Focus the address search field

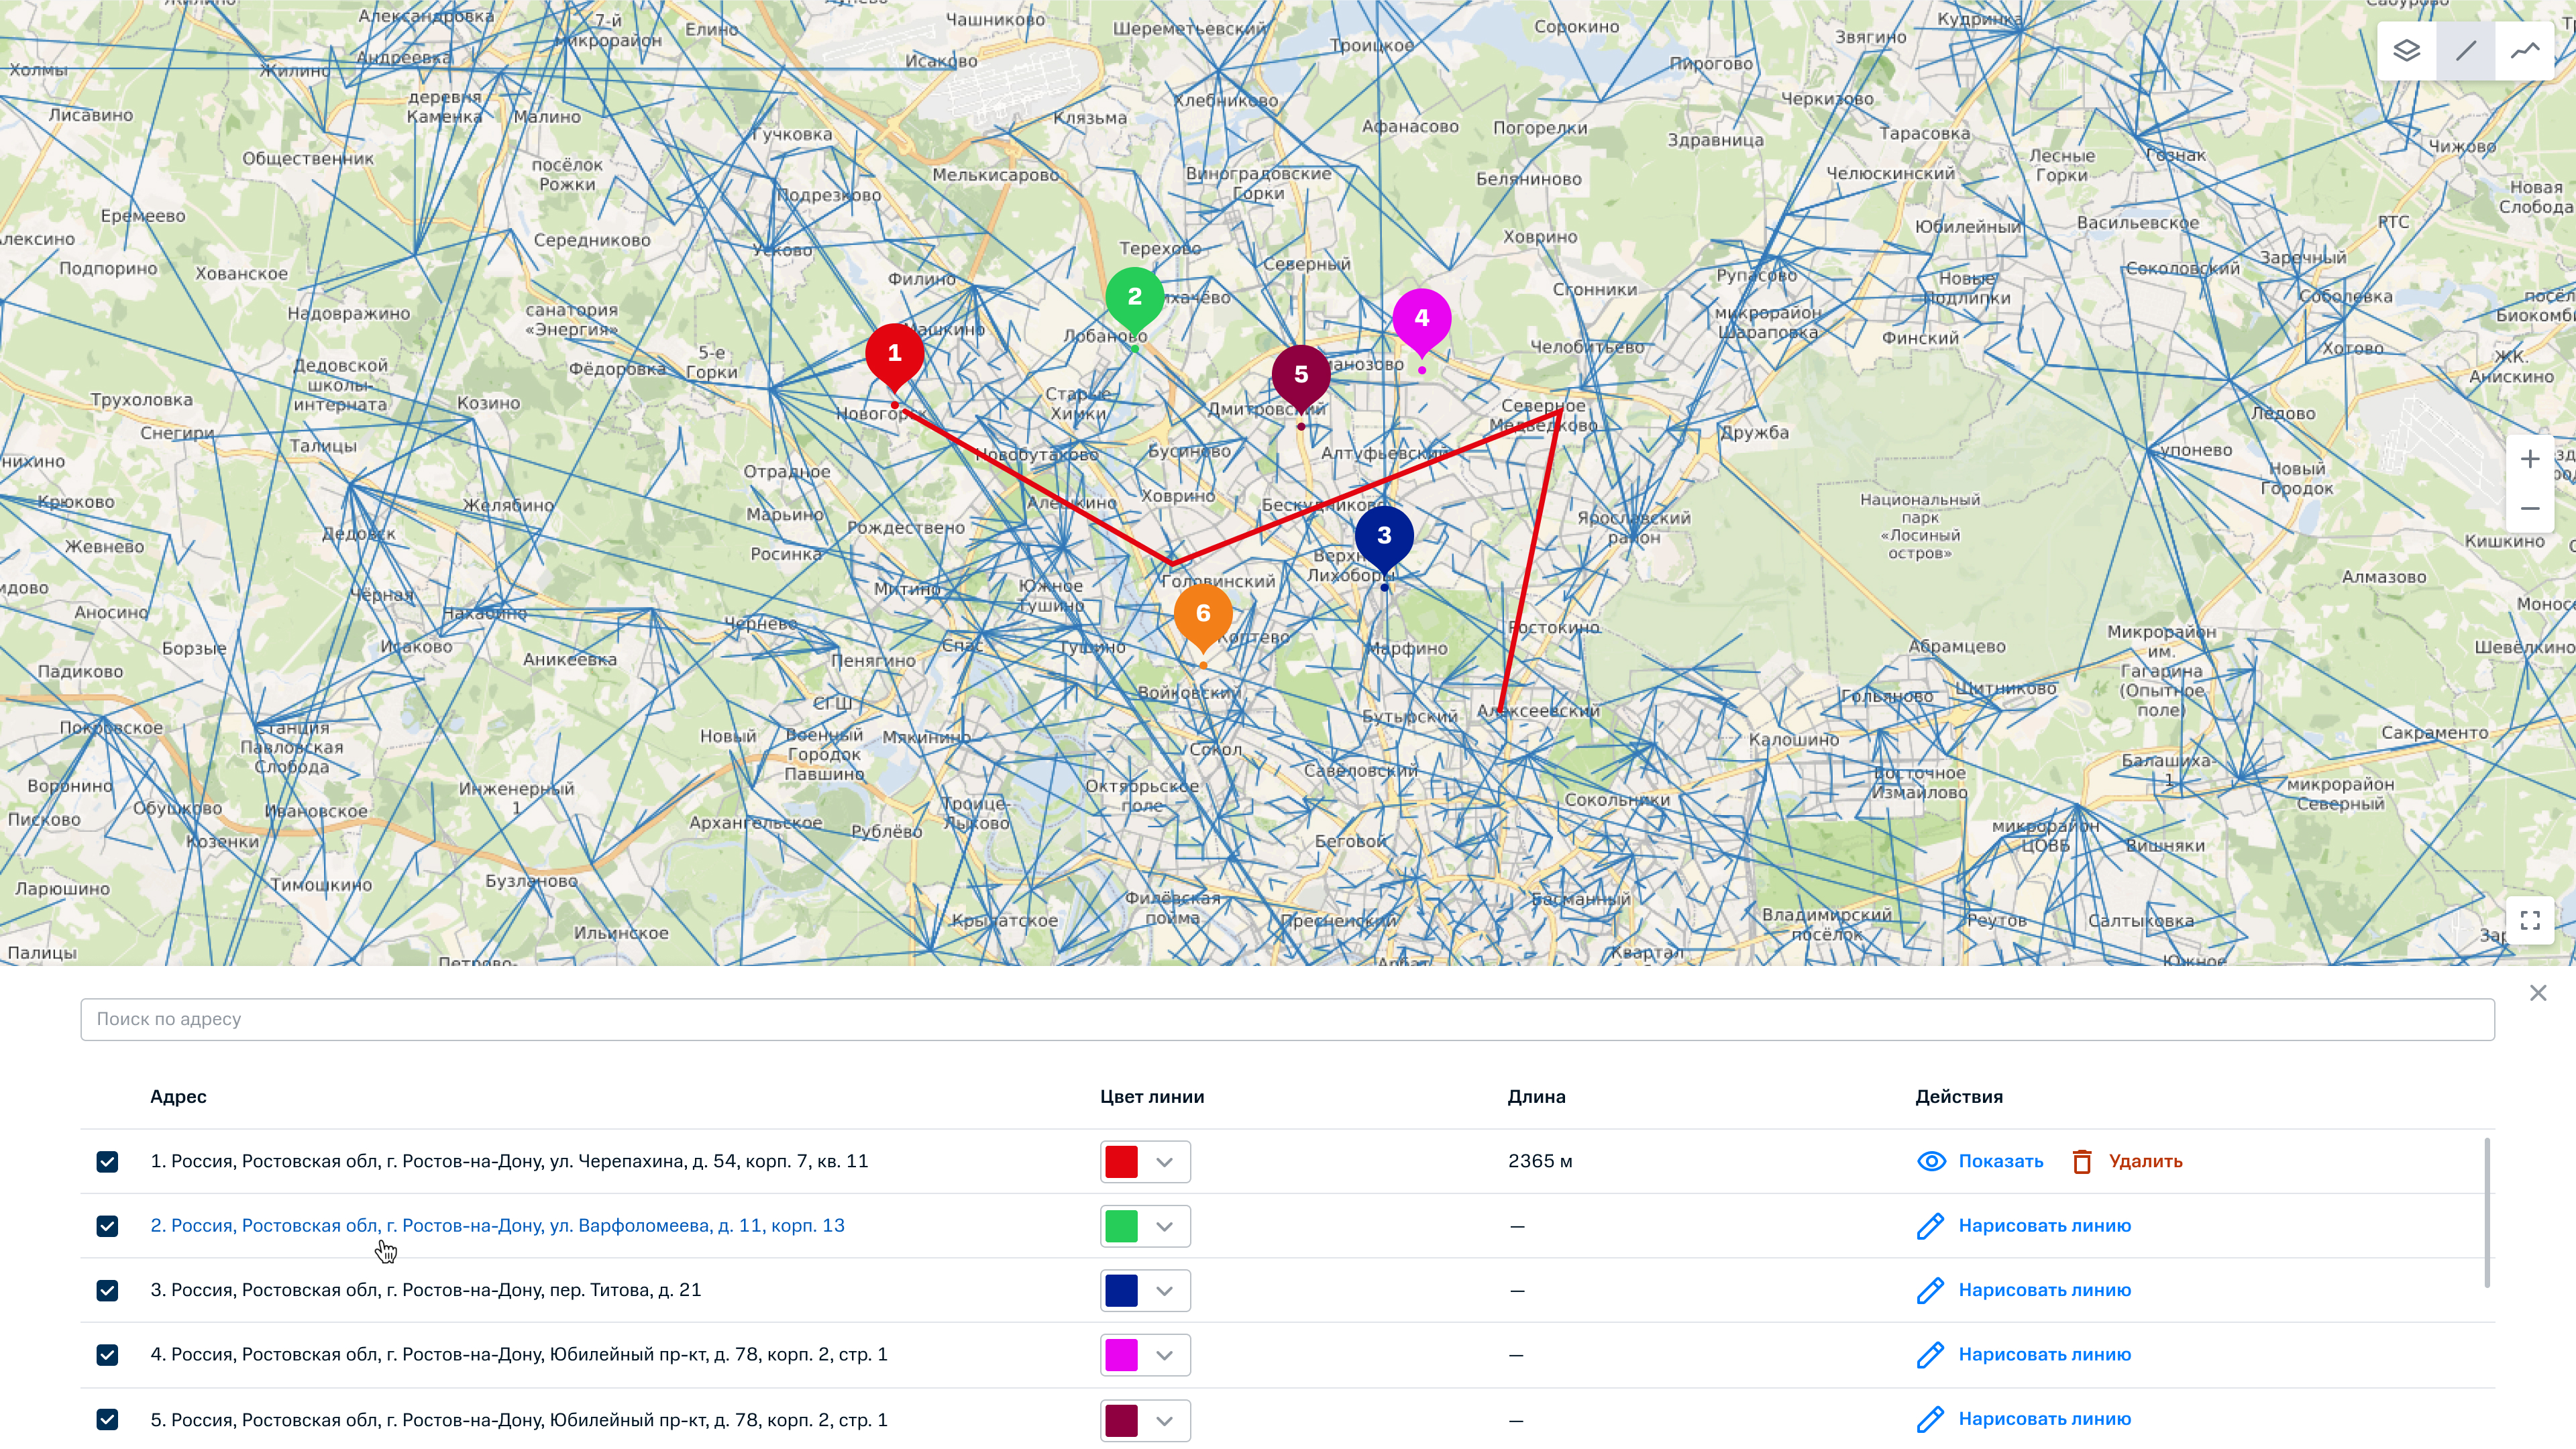click(x=1287, y=1019)
